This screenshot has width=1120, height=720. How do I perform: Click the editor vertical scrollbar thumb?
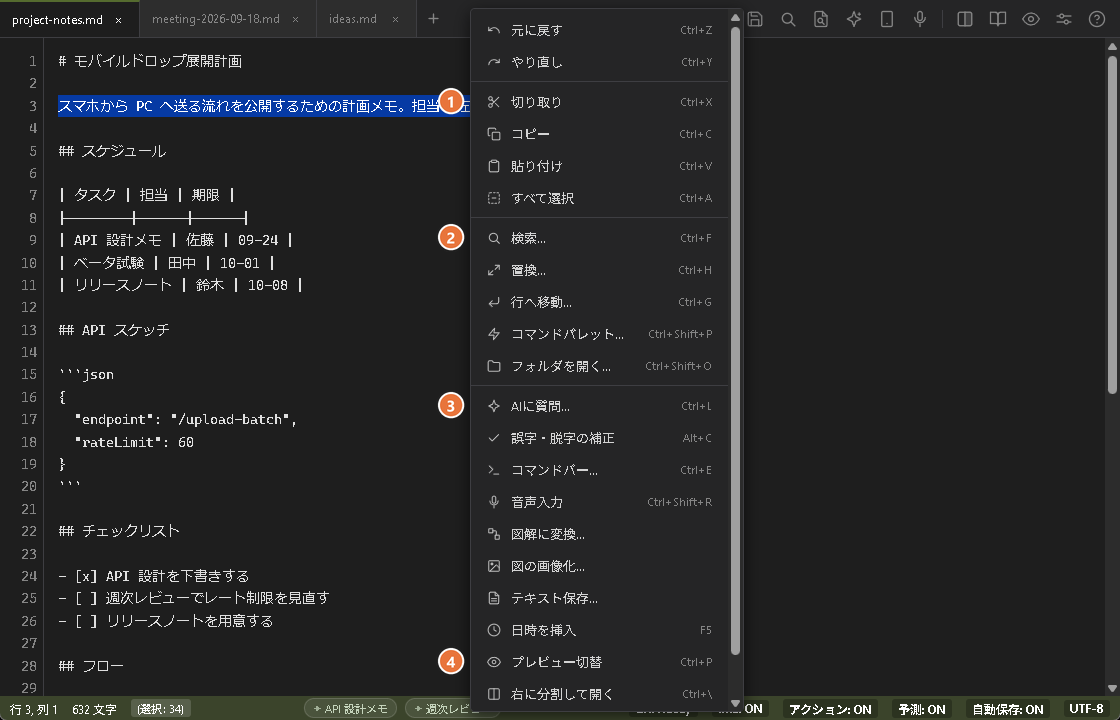[1112, 223]
